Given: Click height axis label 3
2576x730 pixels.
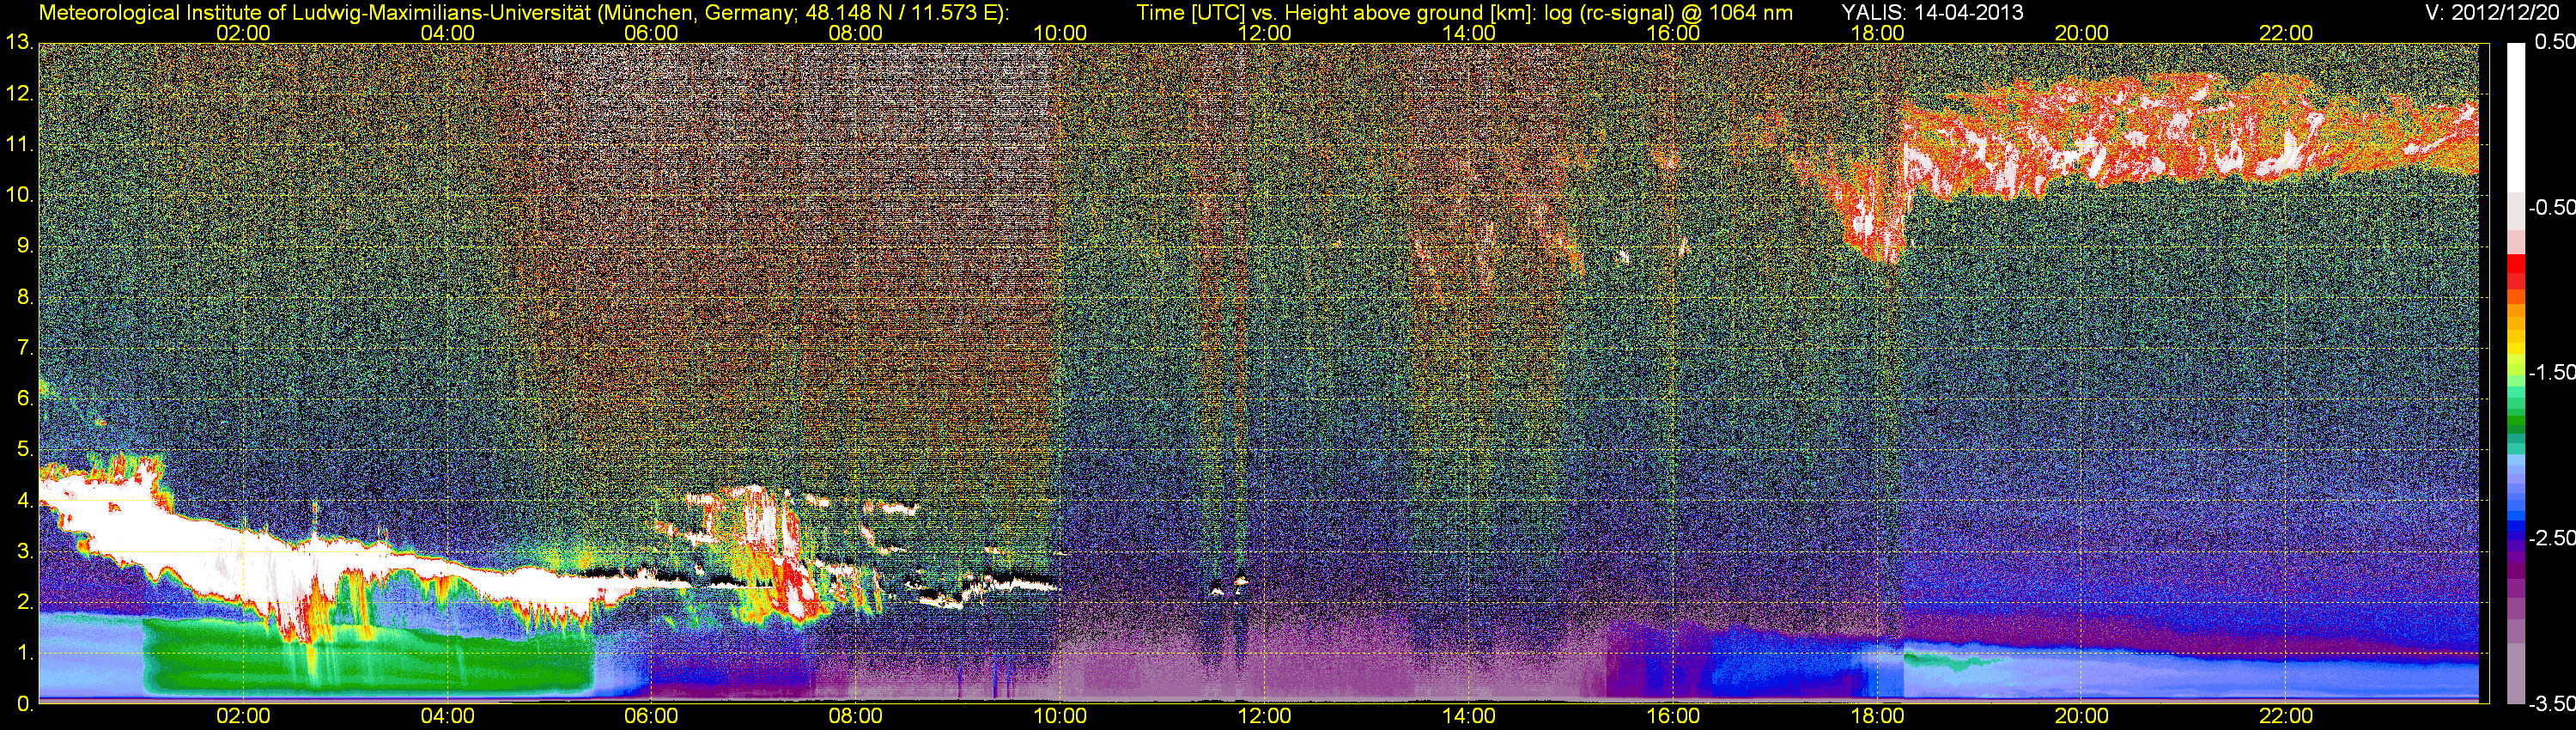Looking at the screenshot, I should [x=24, y=551].
